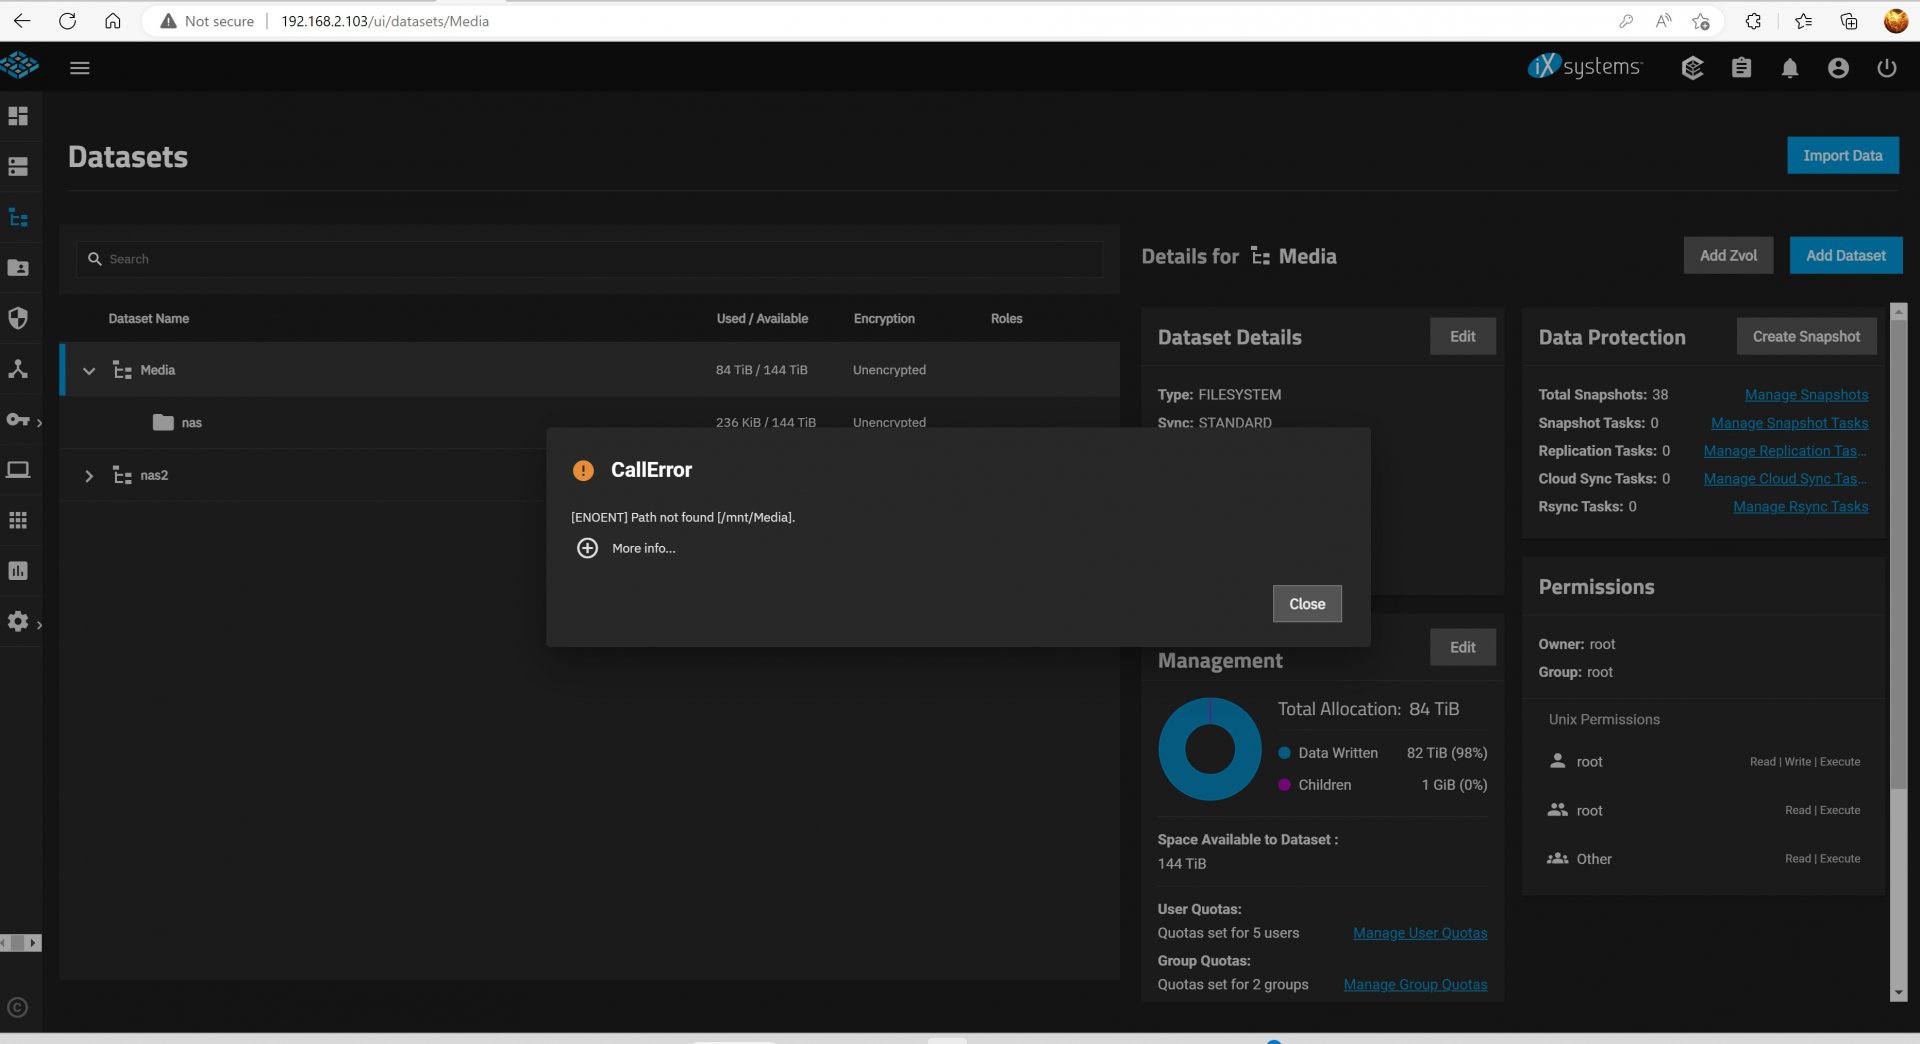Click the Children legend dot
The width and height of the screenshot is (1920, 1044).
[x=1284, y=785]
